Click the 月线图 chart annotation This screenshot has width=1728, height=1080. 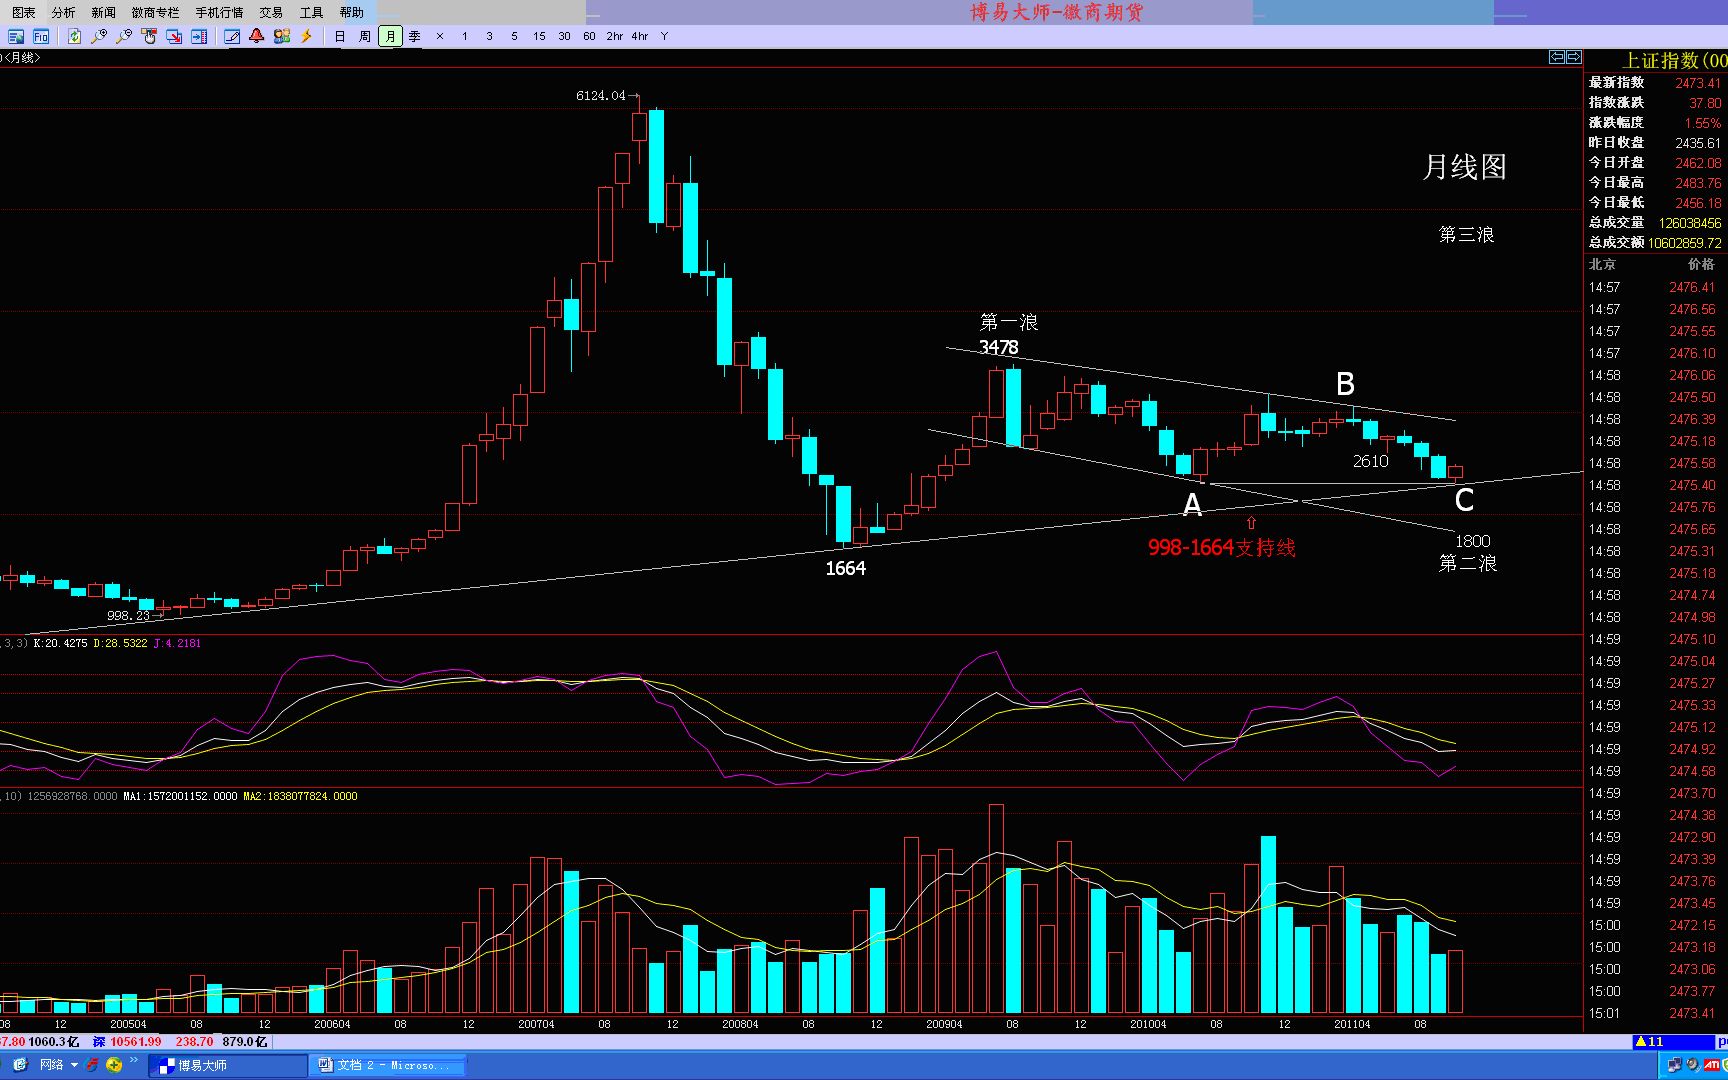1464,167
